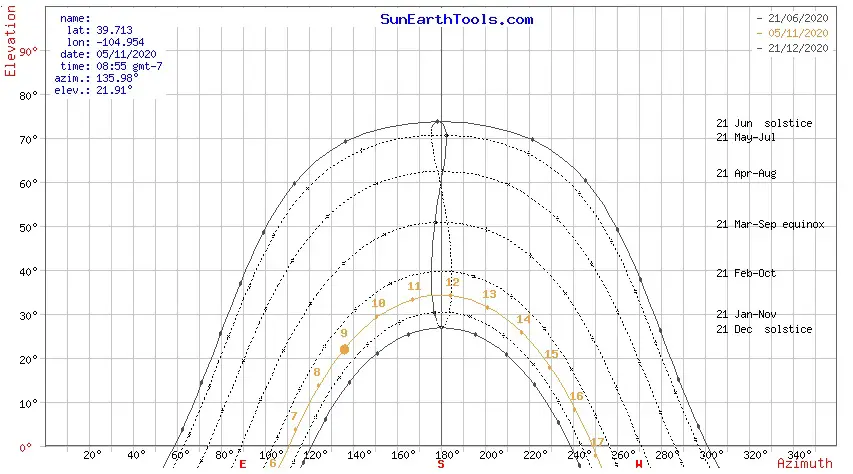This screenshot has height=474, width=853.
Task: Select the 21 Dec solstice curve label
Action: (764, 329)
